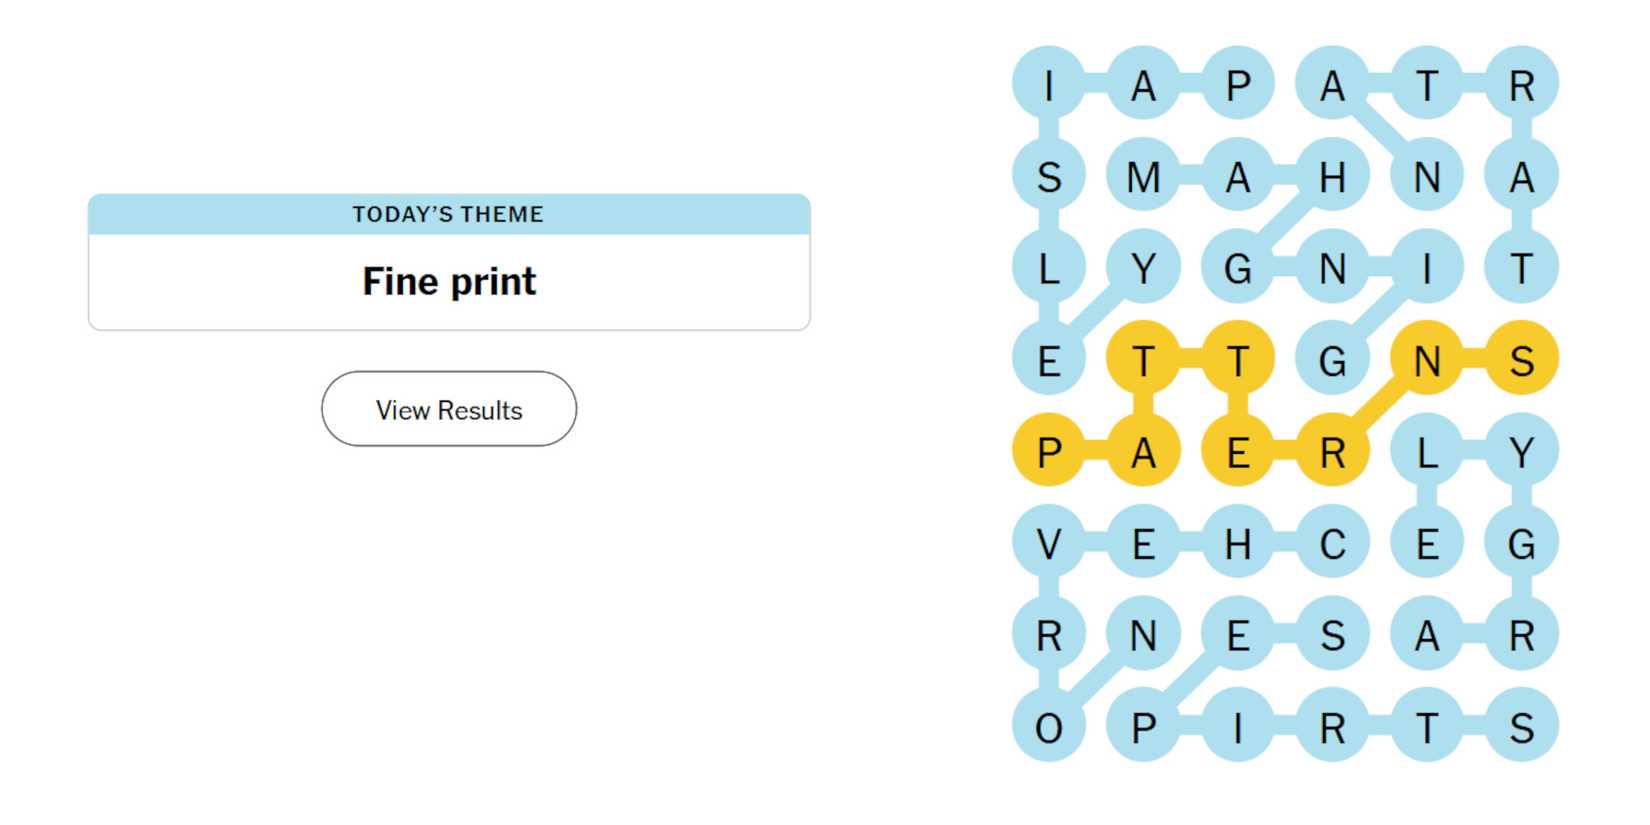
Task: Click the L tile next to the yellow R
Action: [x=1428, y=452]
